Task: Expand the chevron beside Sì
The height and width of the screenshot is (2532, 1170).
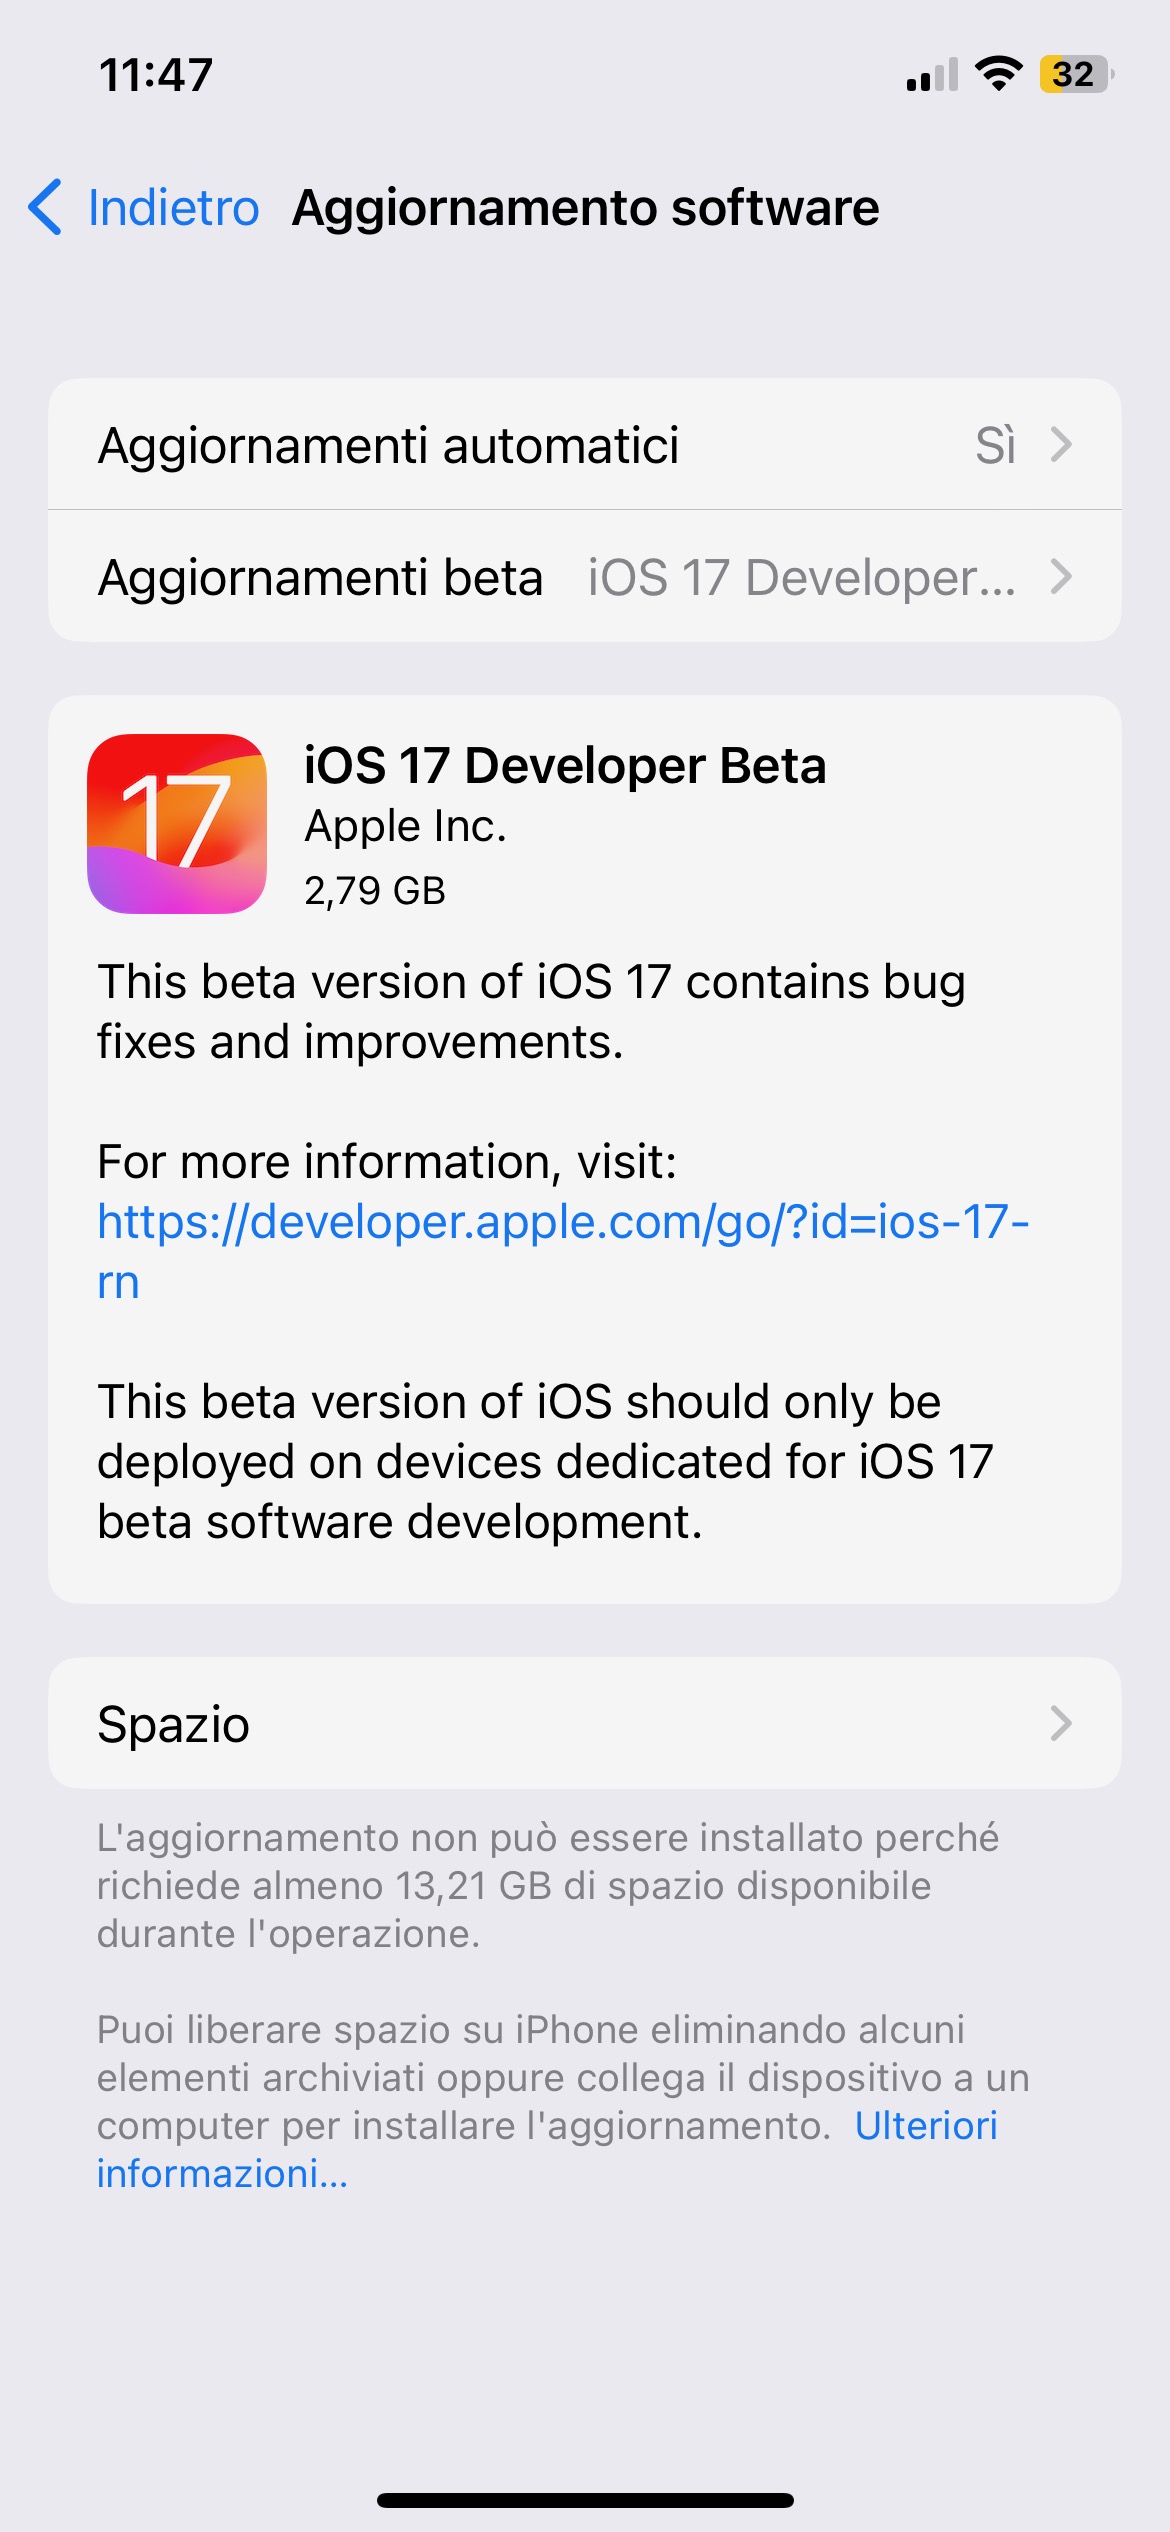Action: [1061, 444]
